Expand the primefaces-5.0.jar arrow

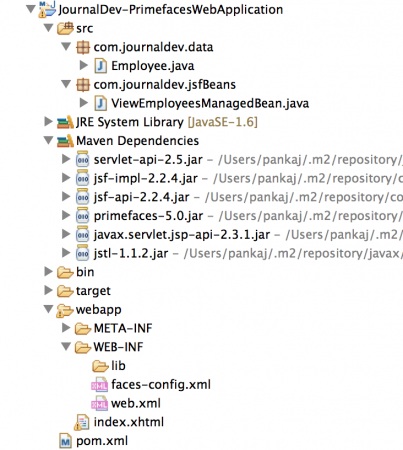66,215
